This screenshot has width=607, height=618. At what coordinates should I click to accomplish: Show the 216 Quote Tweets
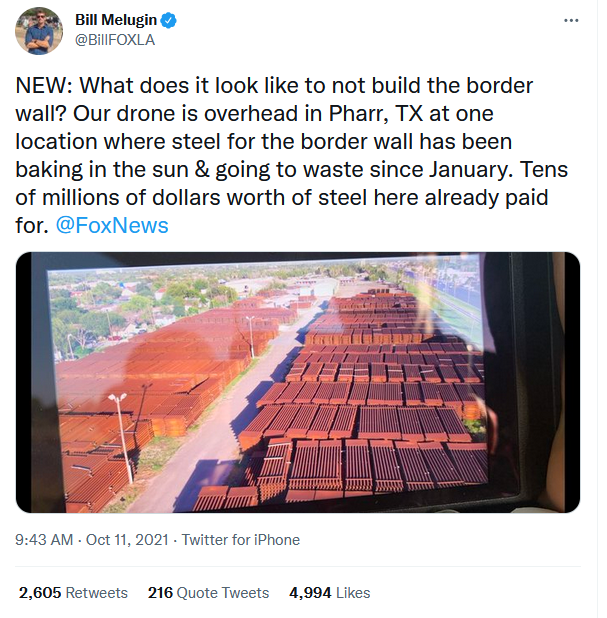(208, 593)
